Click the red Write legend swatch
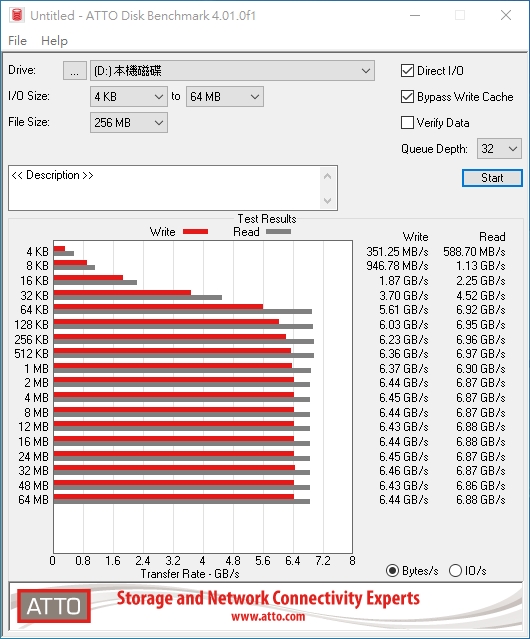530x639 pixels. point(196,231)
